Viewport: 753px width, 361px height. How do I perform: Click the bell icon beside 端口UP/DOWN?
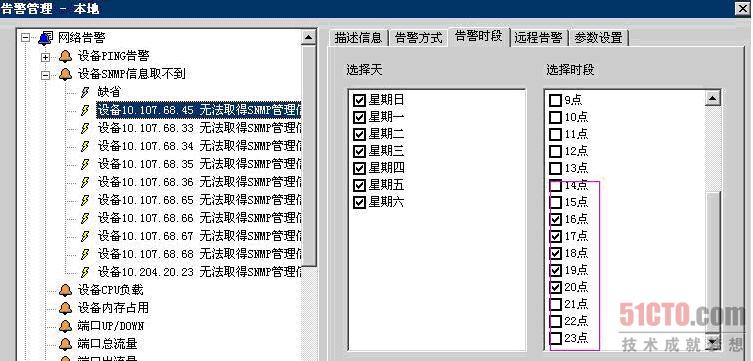(x=65, y=326)
